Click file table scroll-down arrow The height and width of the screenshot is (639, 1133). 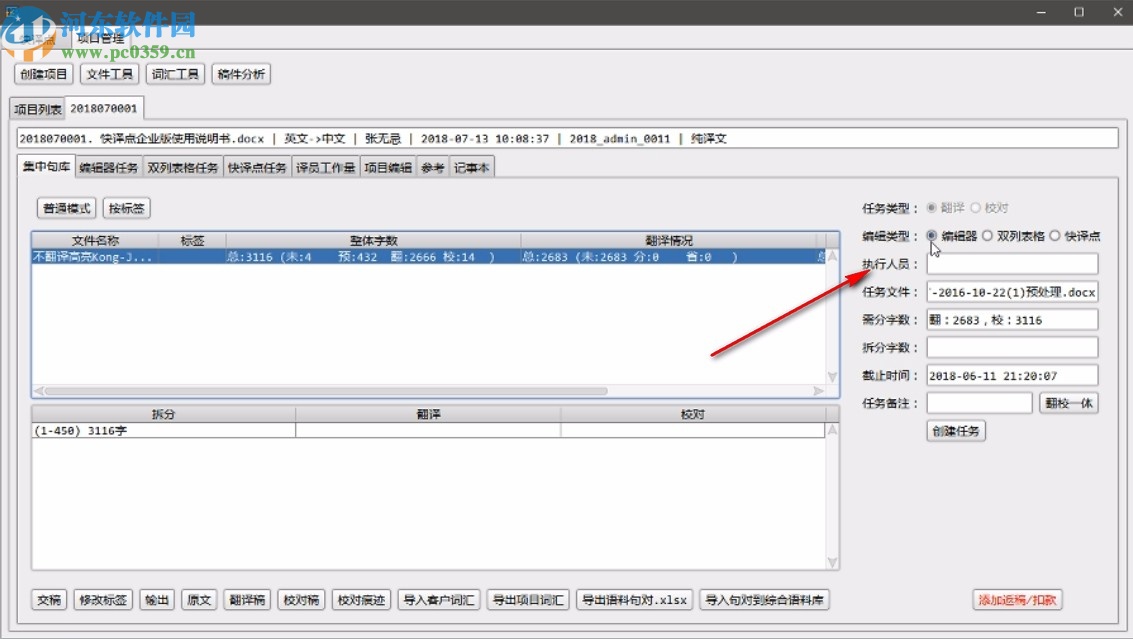[x=832, y=377]
